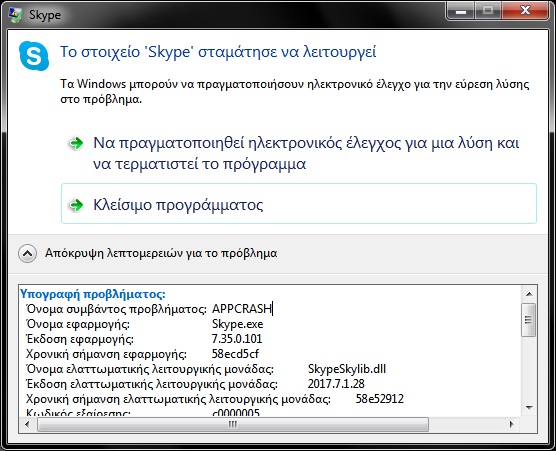Viewport: 556px width, 451px height.
Task: Select Κλείσιμο προγράμματος
Action: 299,204
